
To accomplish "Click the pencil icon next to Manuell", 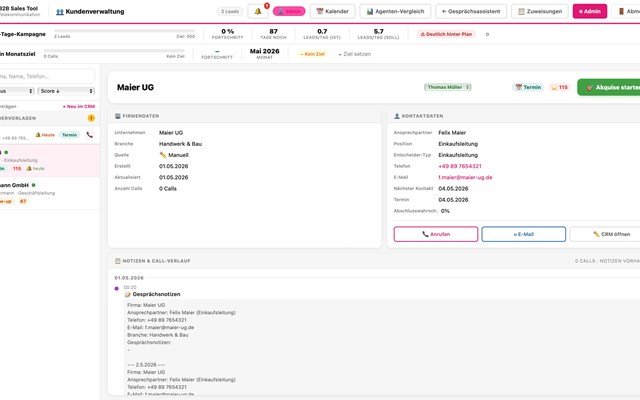I will [163, 155].
